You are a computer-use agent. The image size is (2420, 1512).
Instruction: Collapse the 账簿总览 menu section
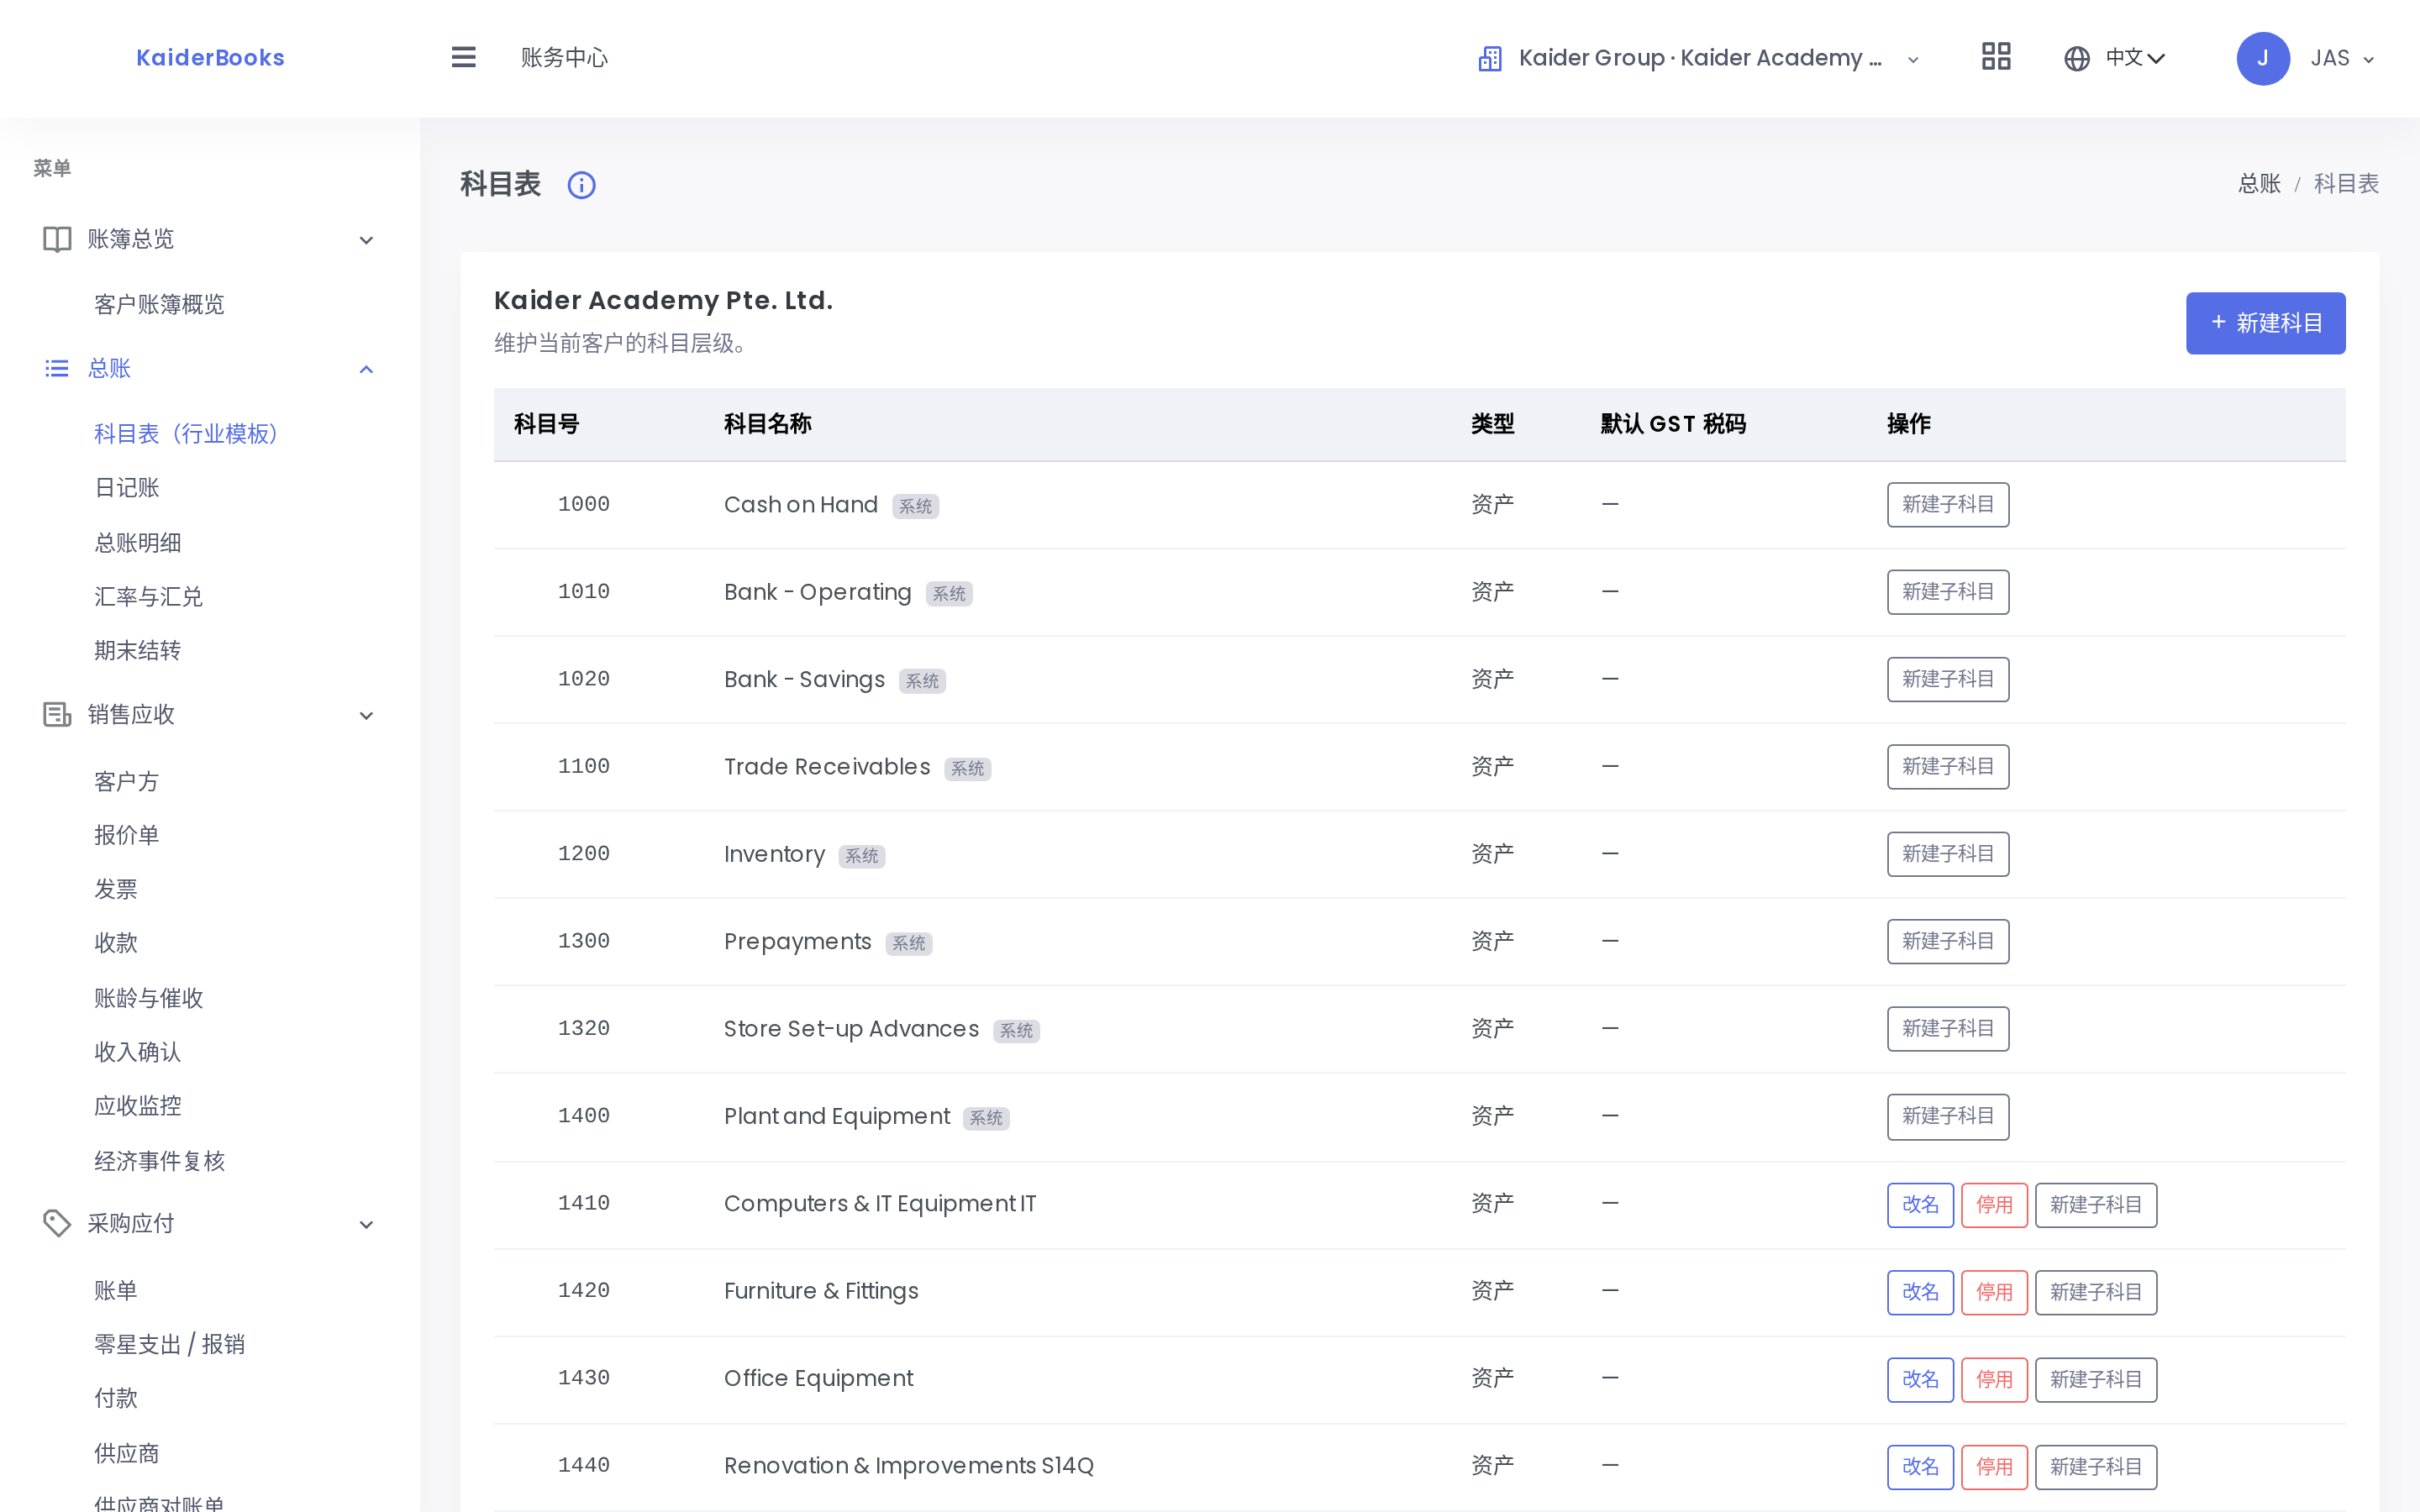pos(366,240)
